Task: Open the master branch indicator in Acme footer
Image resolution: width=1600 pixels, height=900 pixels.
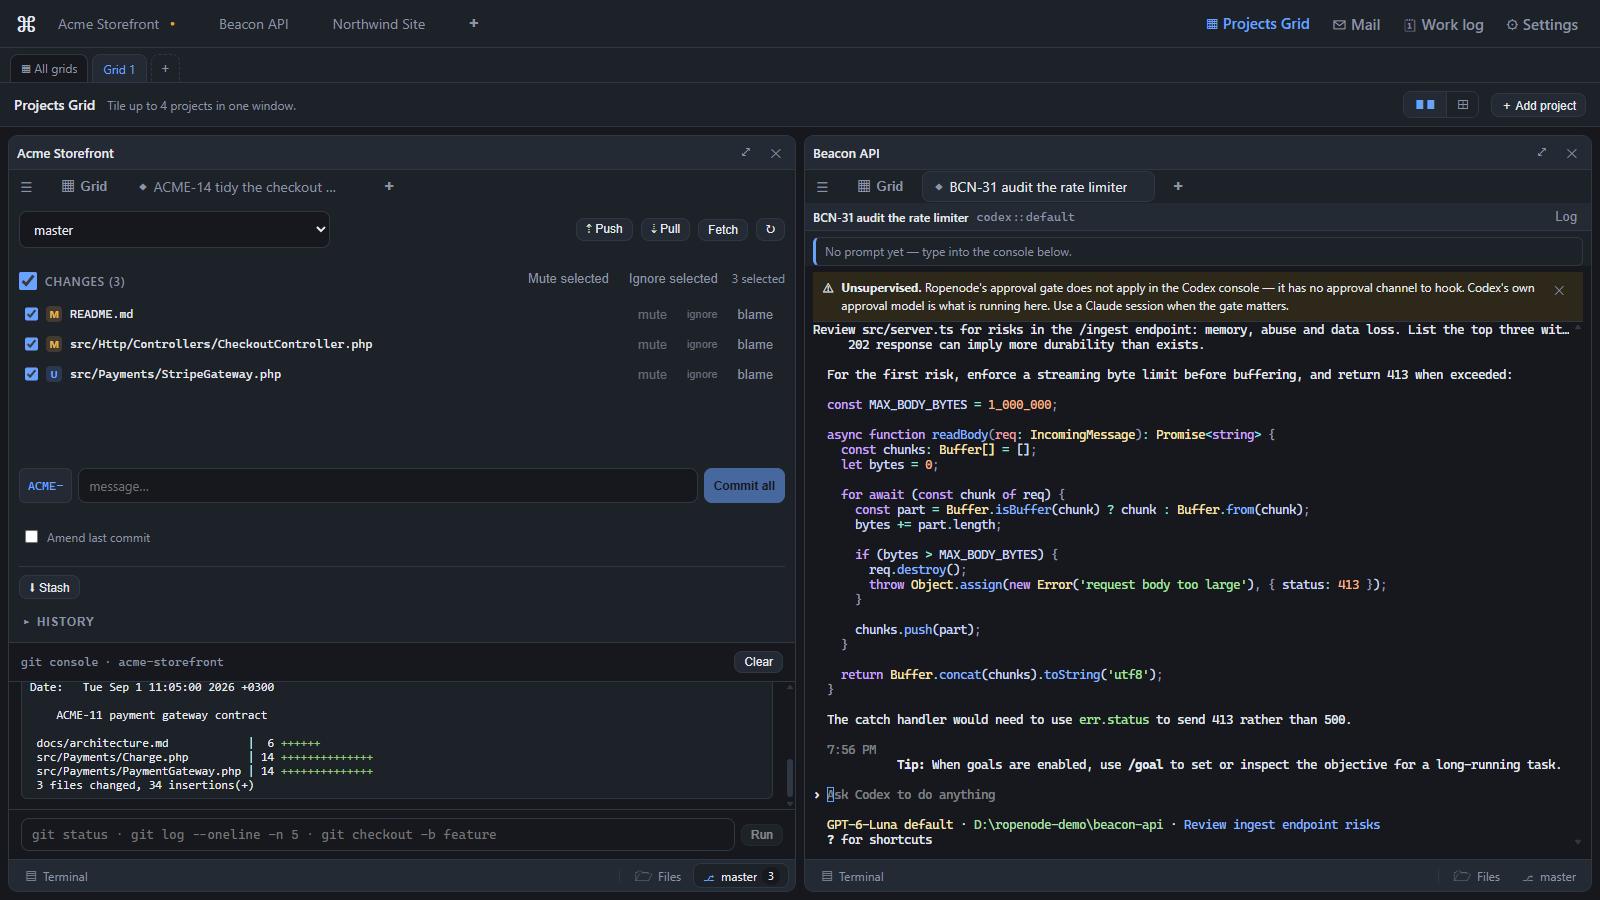Action: pos(740,877)
